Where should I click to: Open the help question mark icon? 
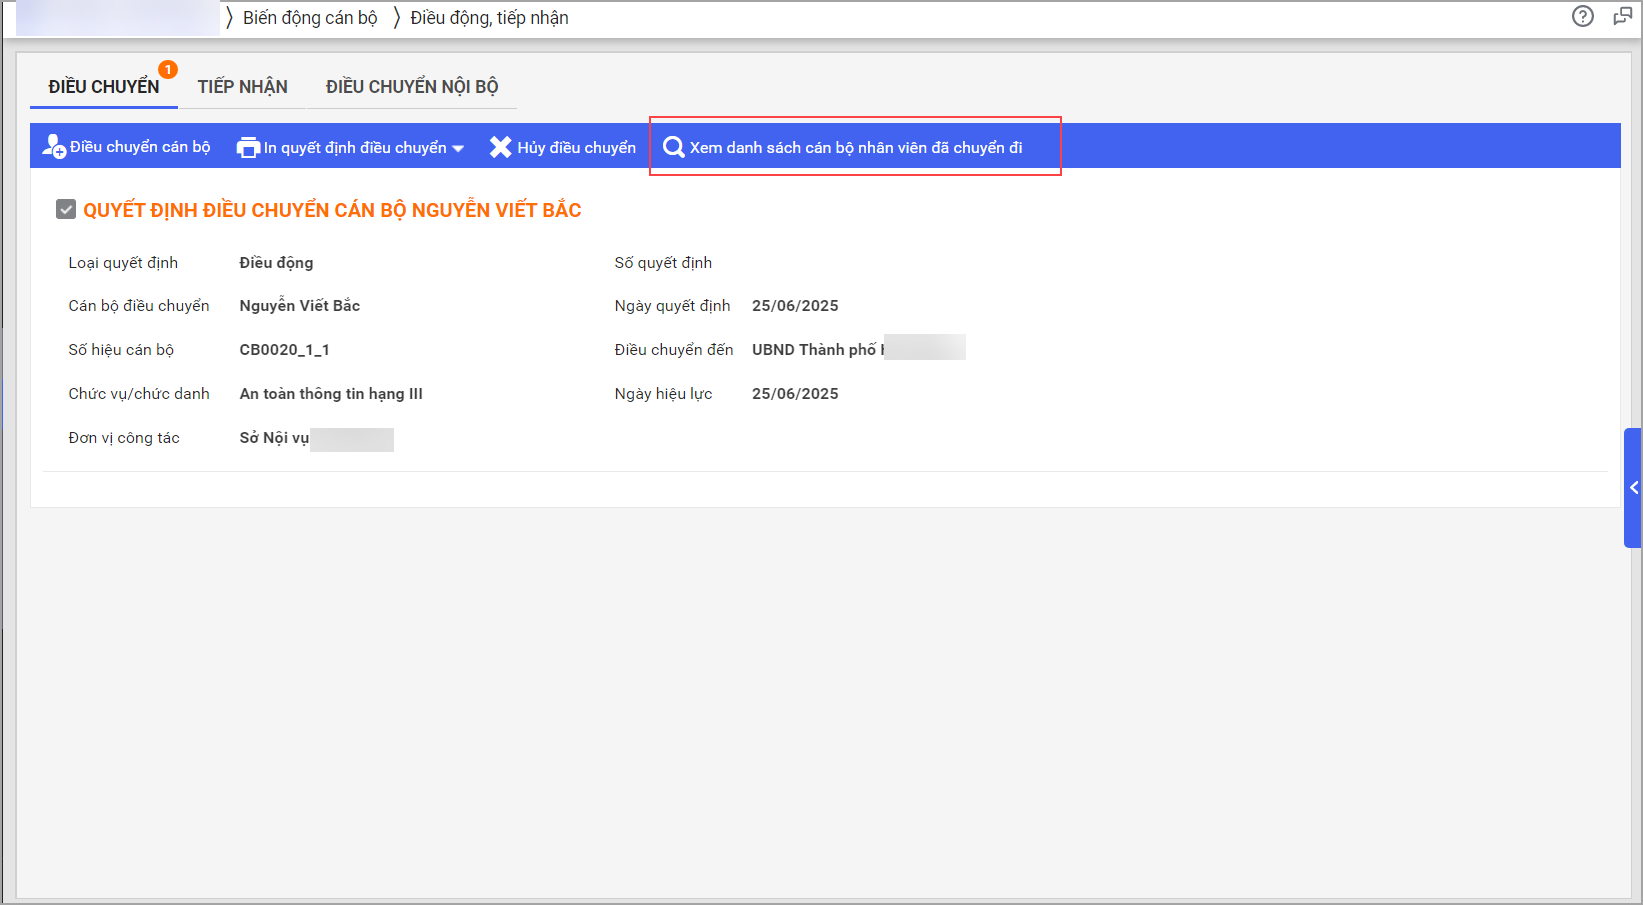click(x=1582, y=16)
